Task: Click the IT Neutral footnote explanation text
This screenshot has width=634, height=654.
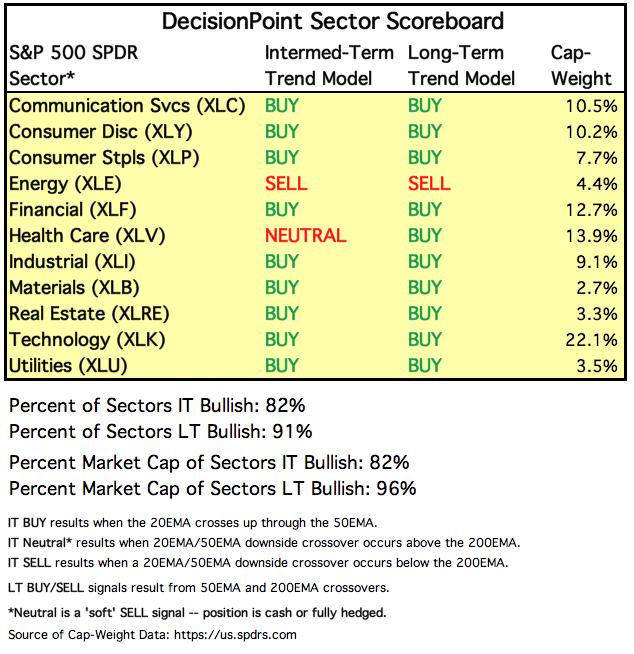Action: [x=264, y=543]
